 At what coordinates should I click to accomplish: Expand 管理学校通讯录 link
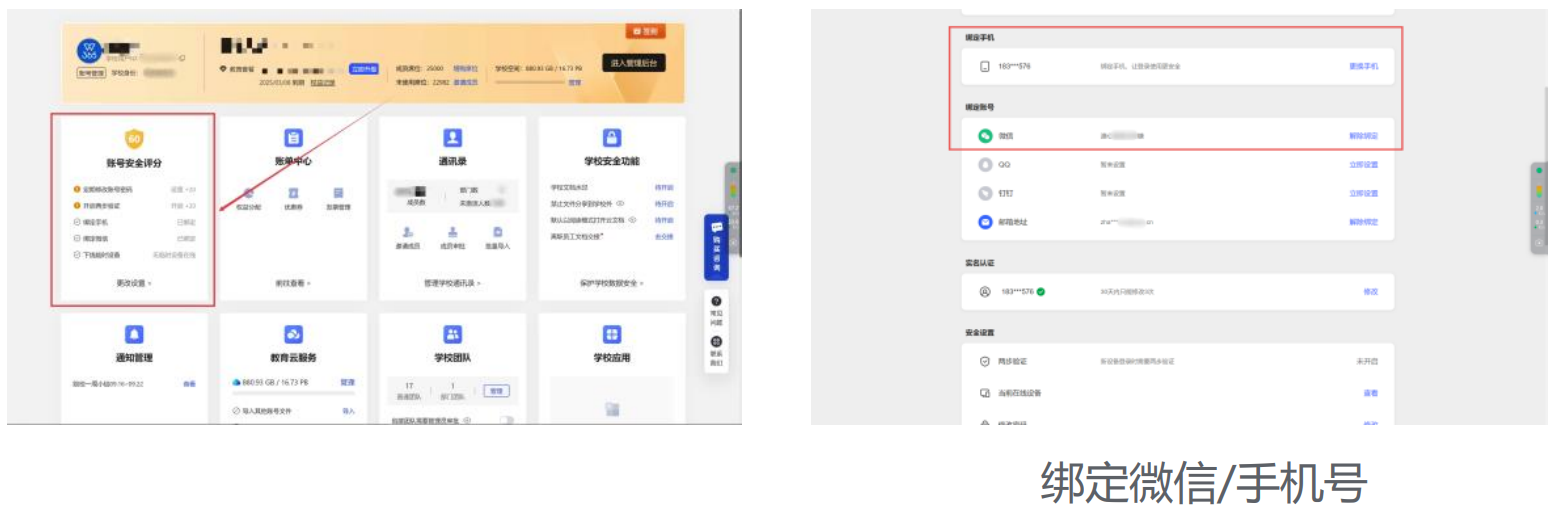(452, 283)
